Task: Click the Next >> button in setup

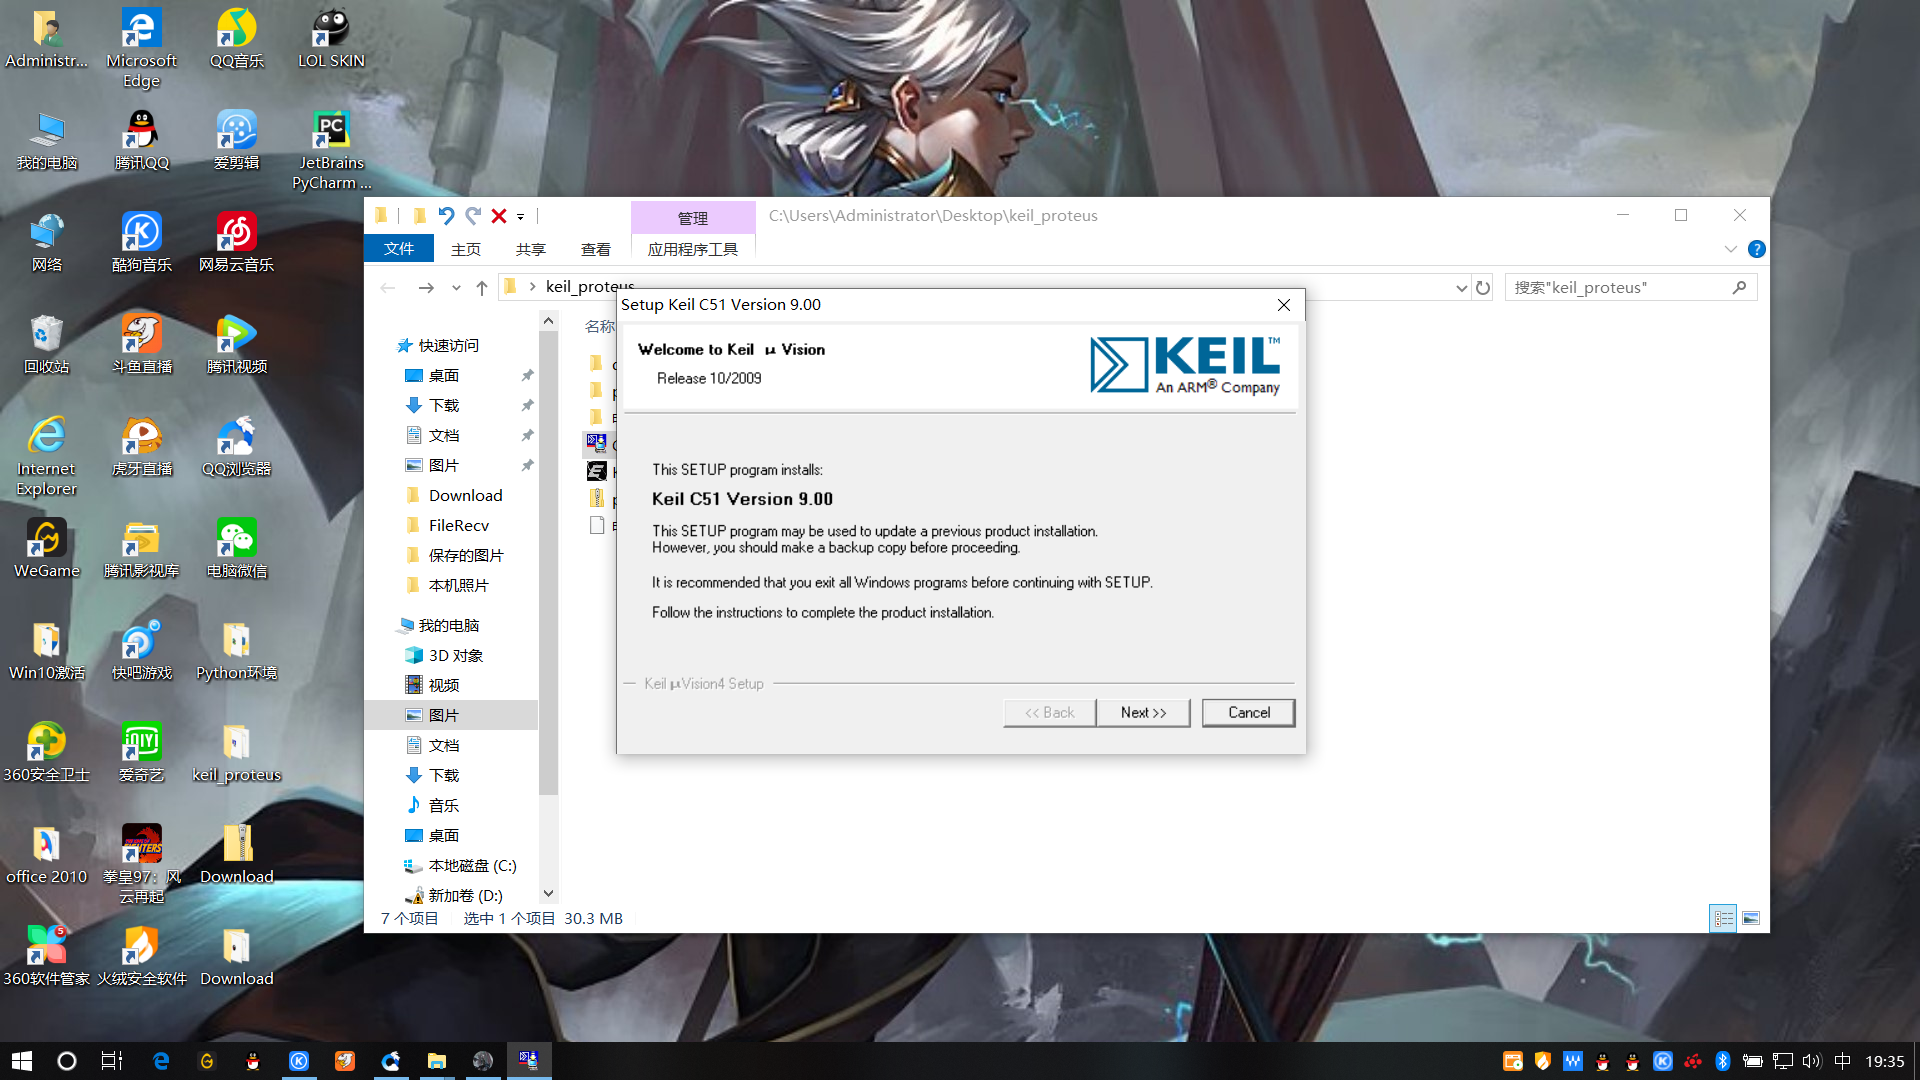Action: point(1143,712)
